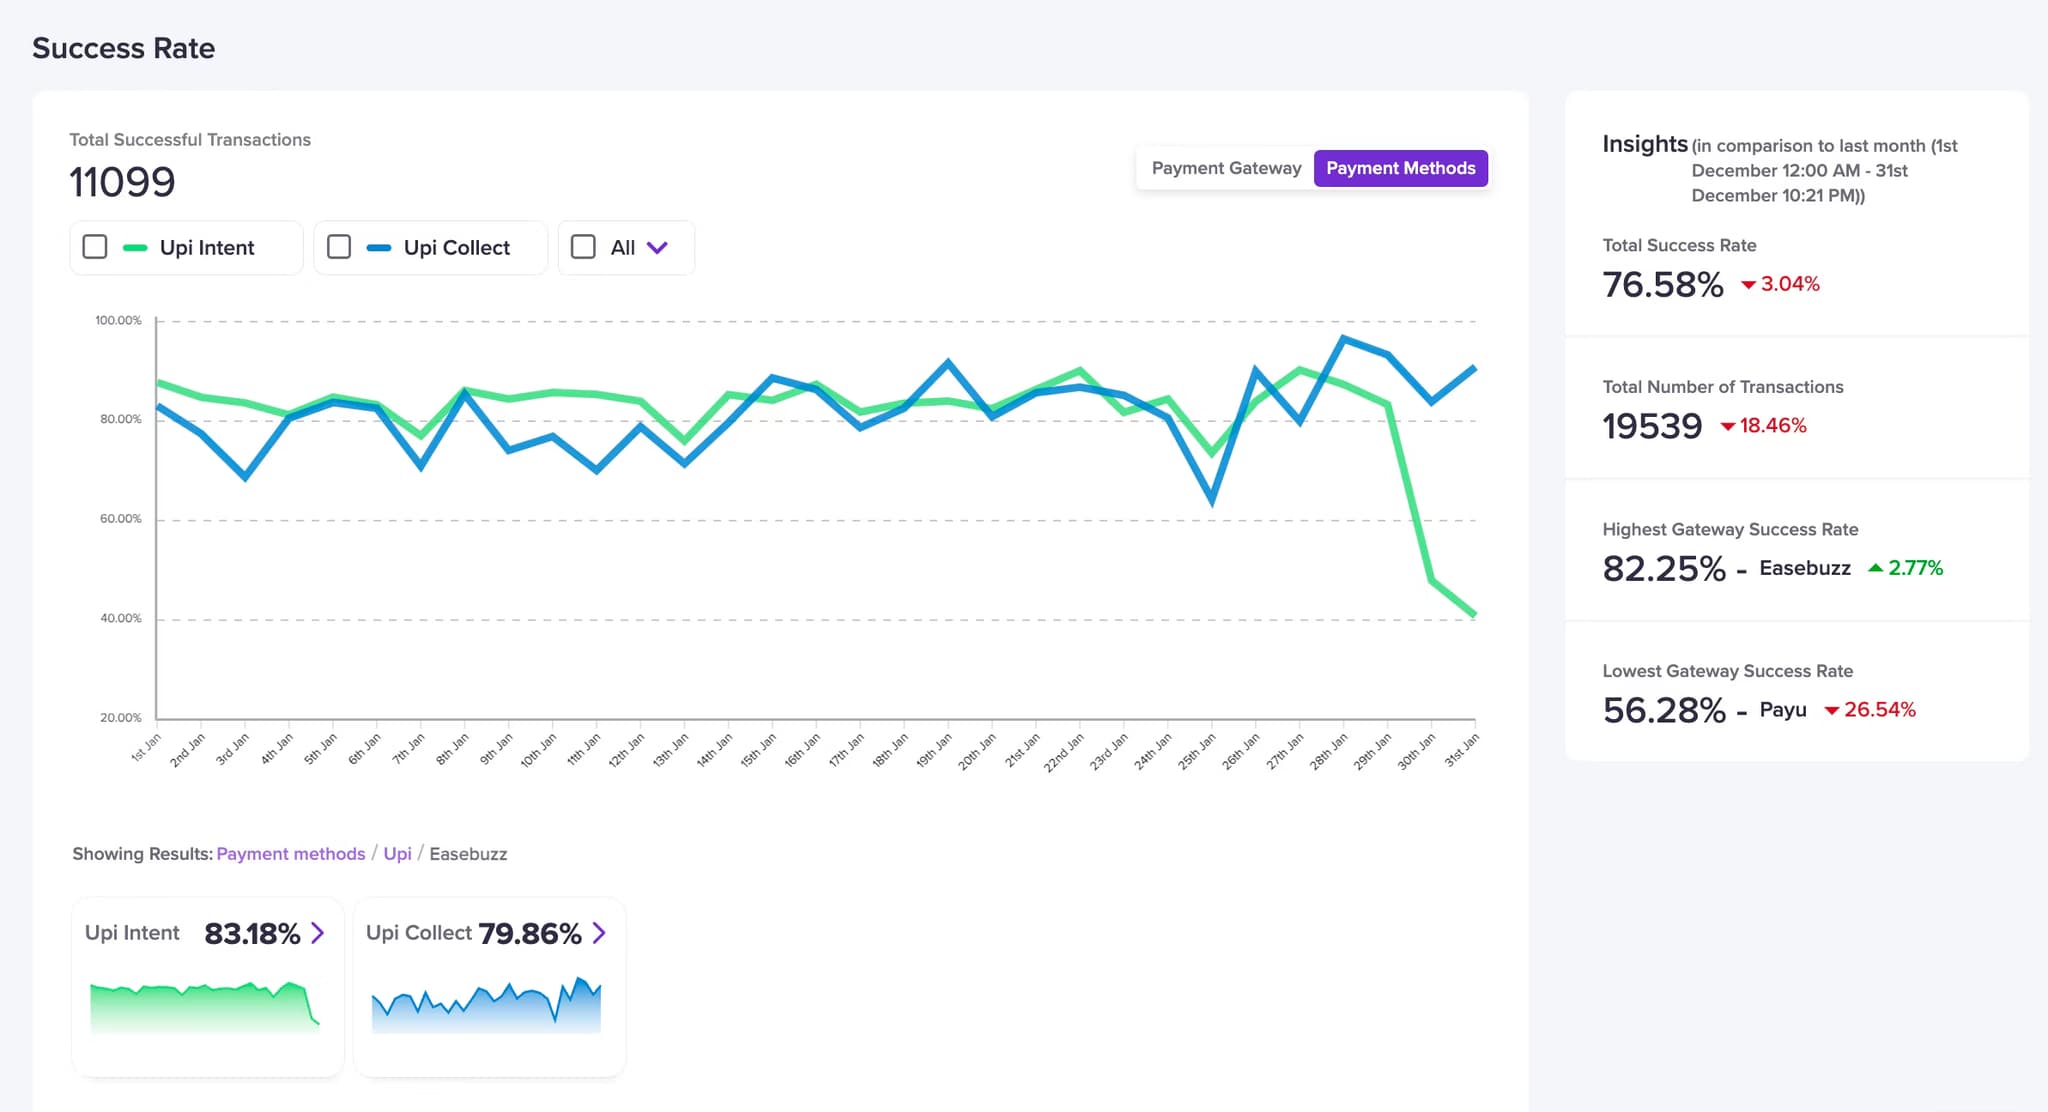
Task: Click the 11099 transactions total
Action: coord(122,182)
